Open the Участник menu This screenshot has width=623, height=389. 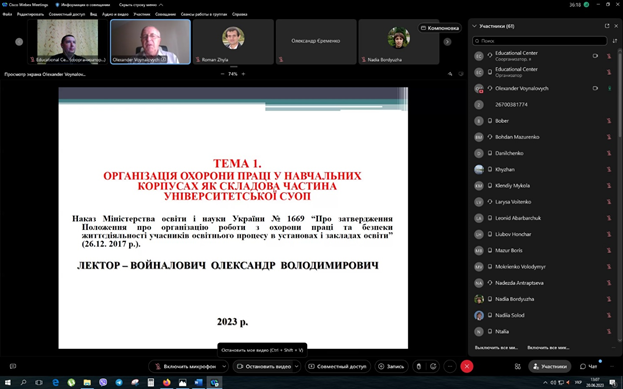[142, 14]
